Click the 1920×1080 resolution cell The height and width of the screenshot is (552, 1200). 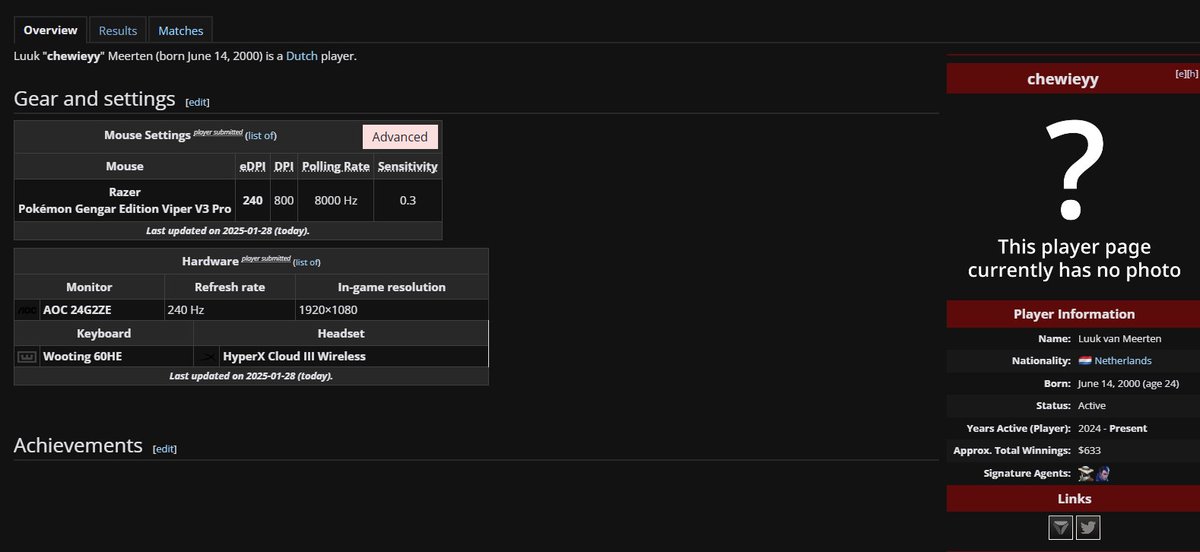click(392, 310)
